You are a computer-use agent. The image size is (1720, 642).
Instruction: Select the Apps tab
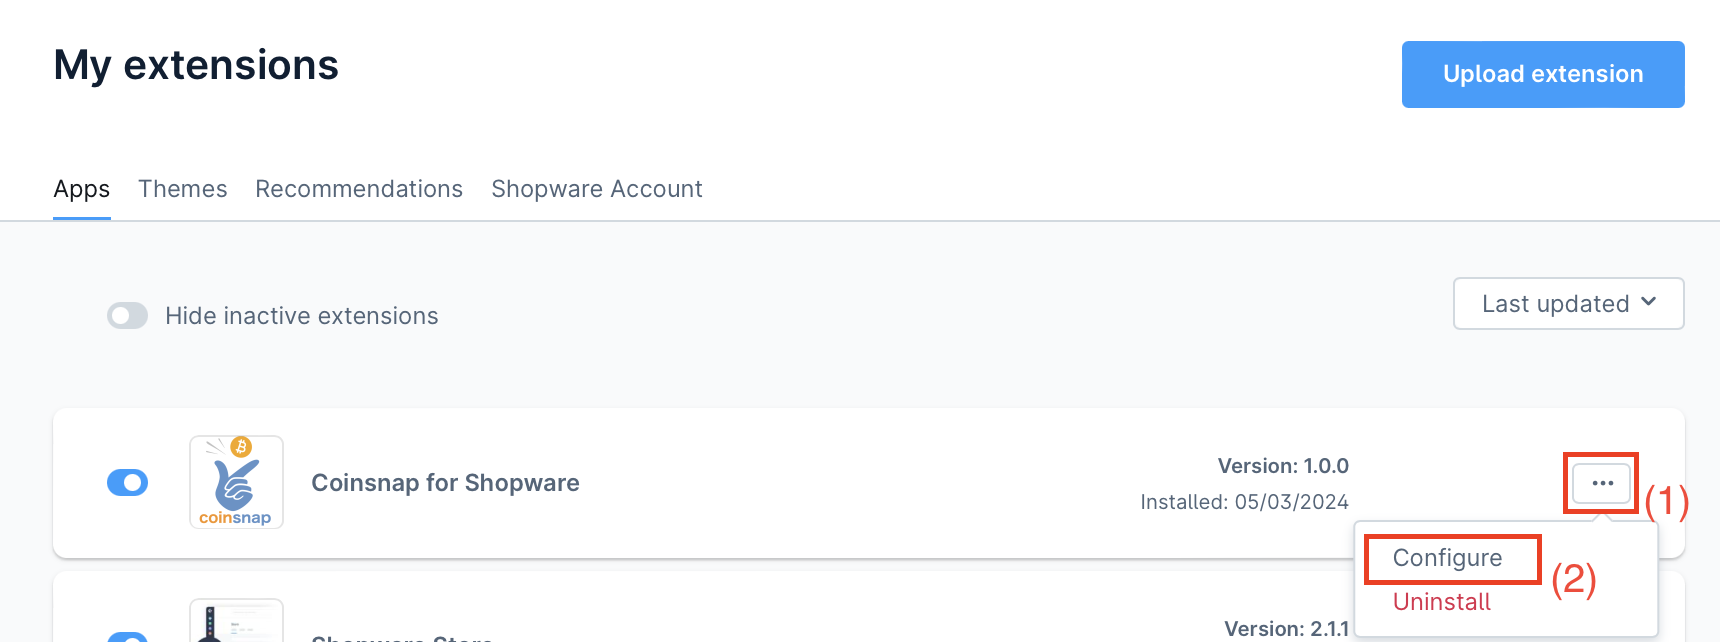tap(82, 189)
